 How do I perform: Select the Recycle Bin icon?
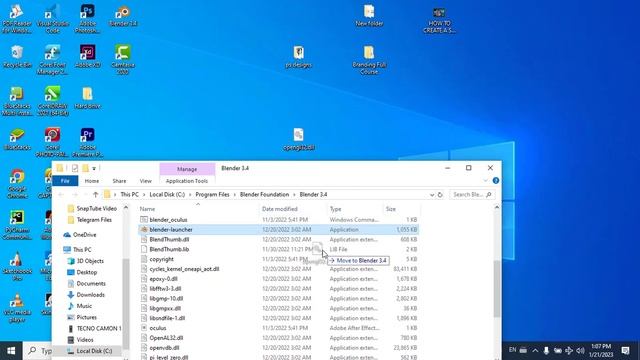[17, 56]
